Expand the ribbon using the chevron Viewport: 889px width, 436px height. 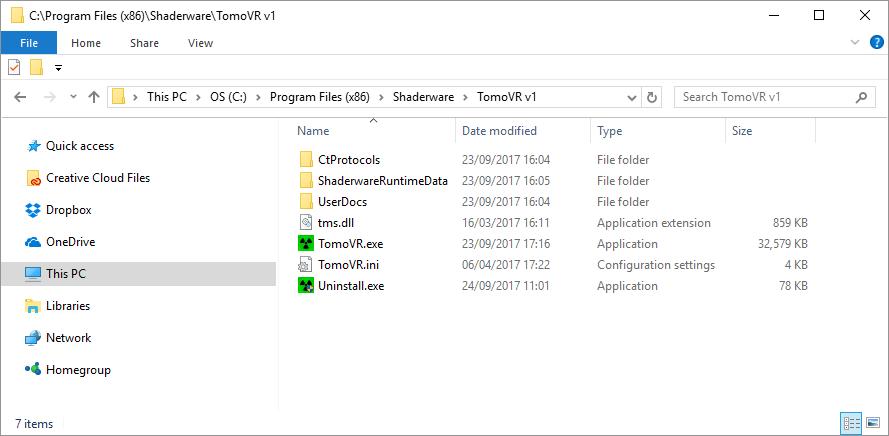click(855, 43)
